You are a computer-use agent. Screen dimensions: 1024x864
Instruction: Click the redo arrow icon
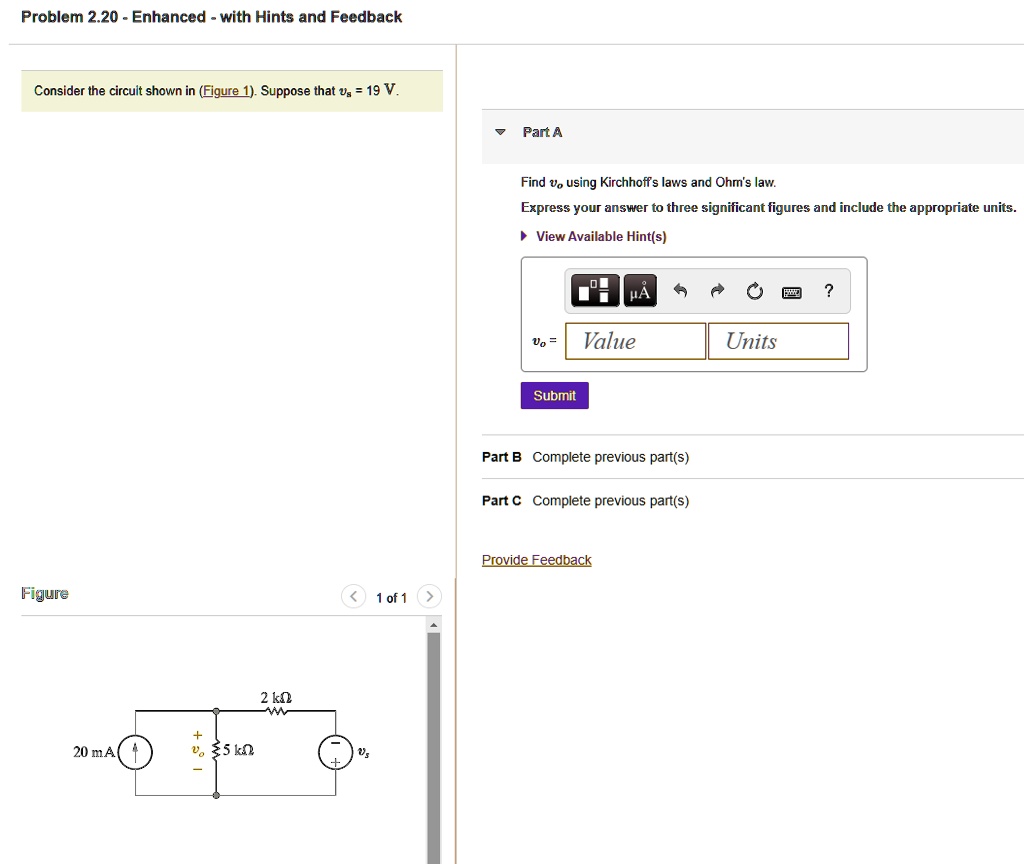(x=717, y=290)
